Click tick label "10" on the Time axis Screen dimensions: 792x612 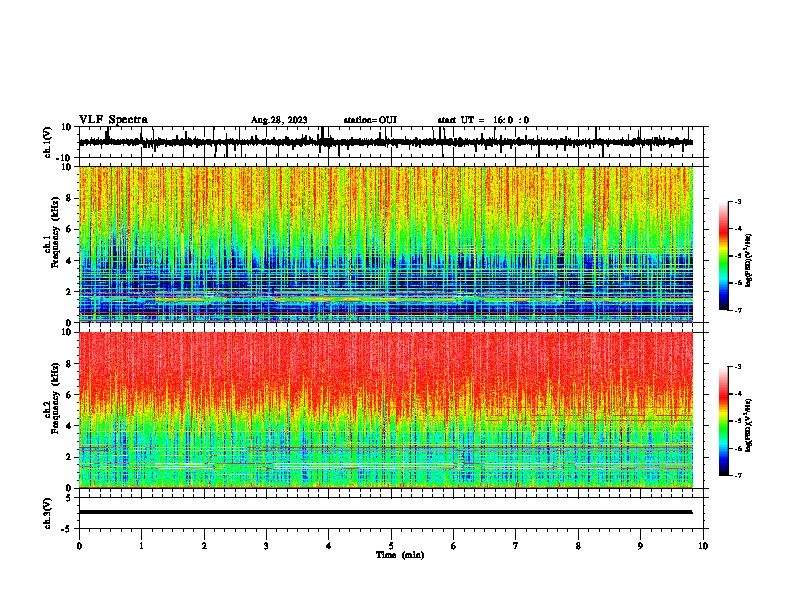click(703, 546)
